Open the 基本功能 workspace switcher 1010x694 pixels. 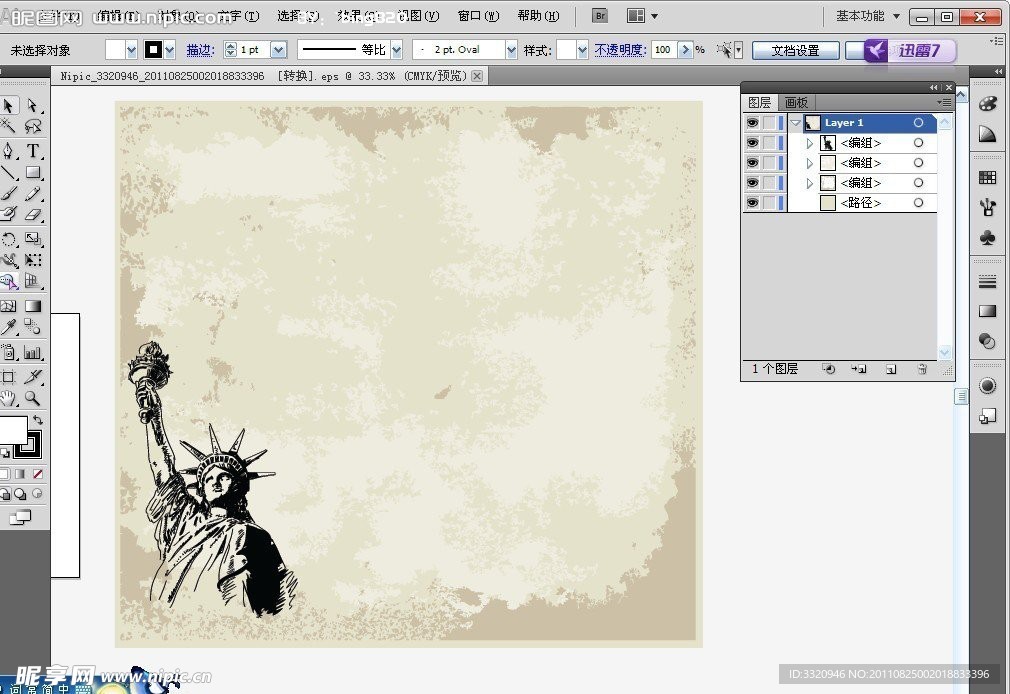pyautogui.click(x=868, y=16)
